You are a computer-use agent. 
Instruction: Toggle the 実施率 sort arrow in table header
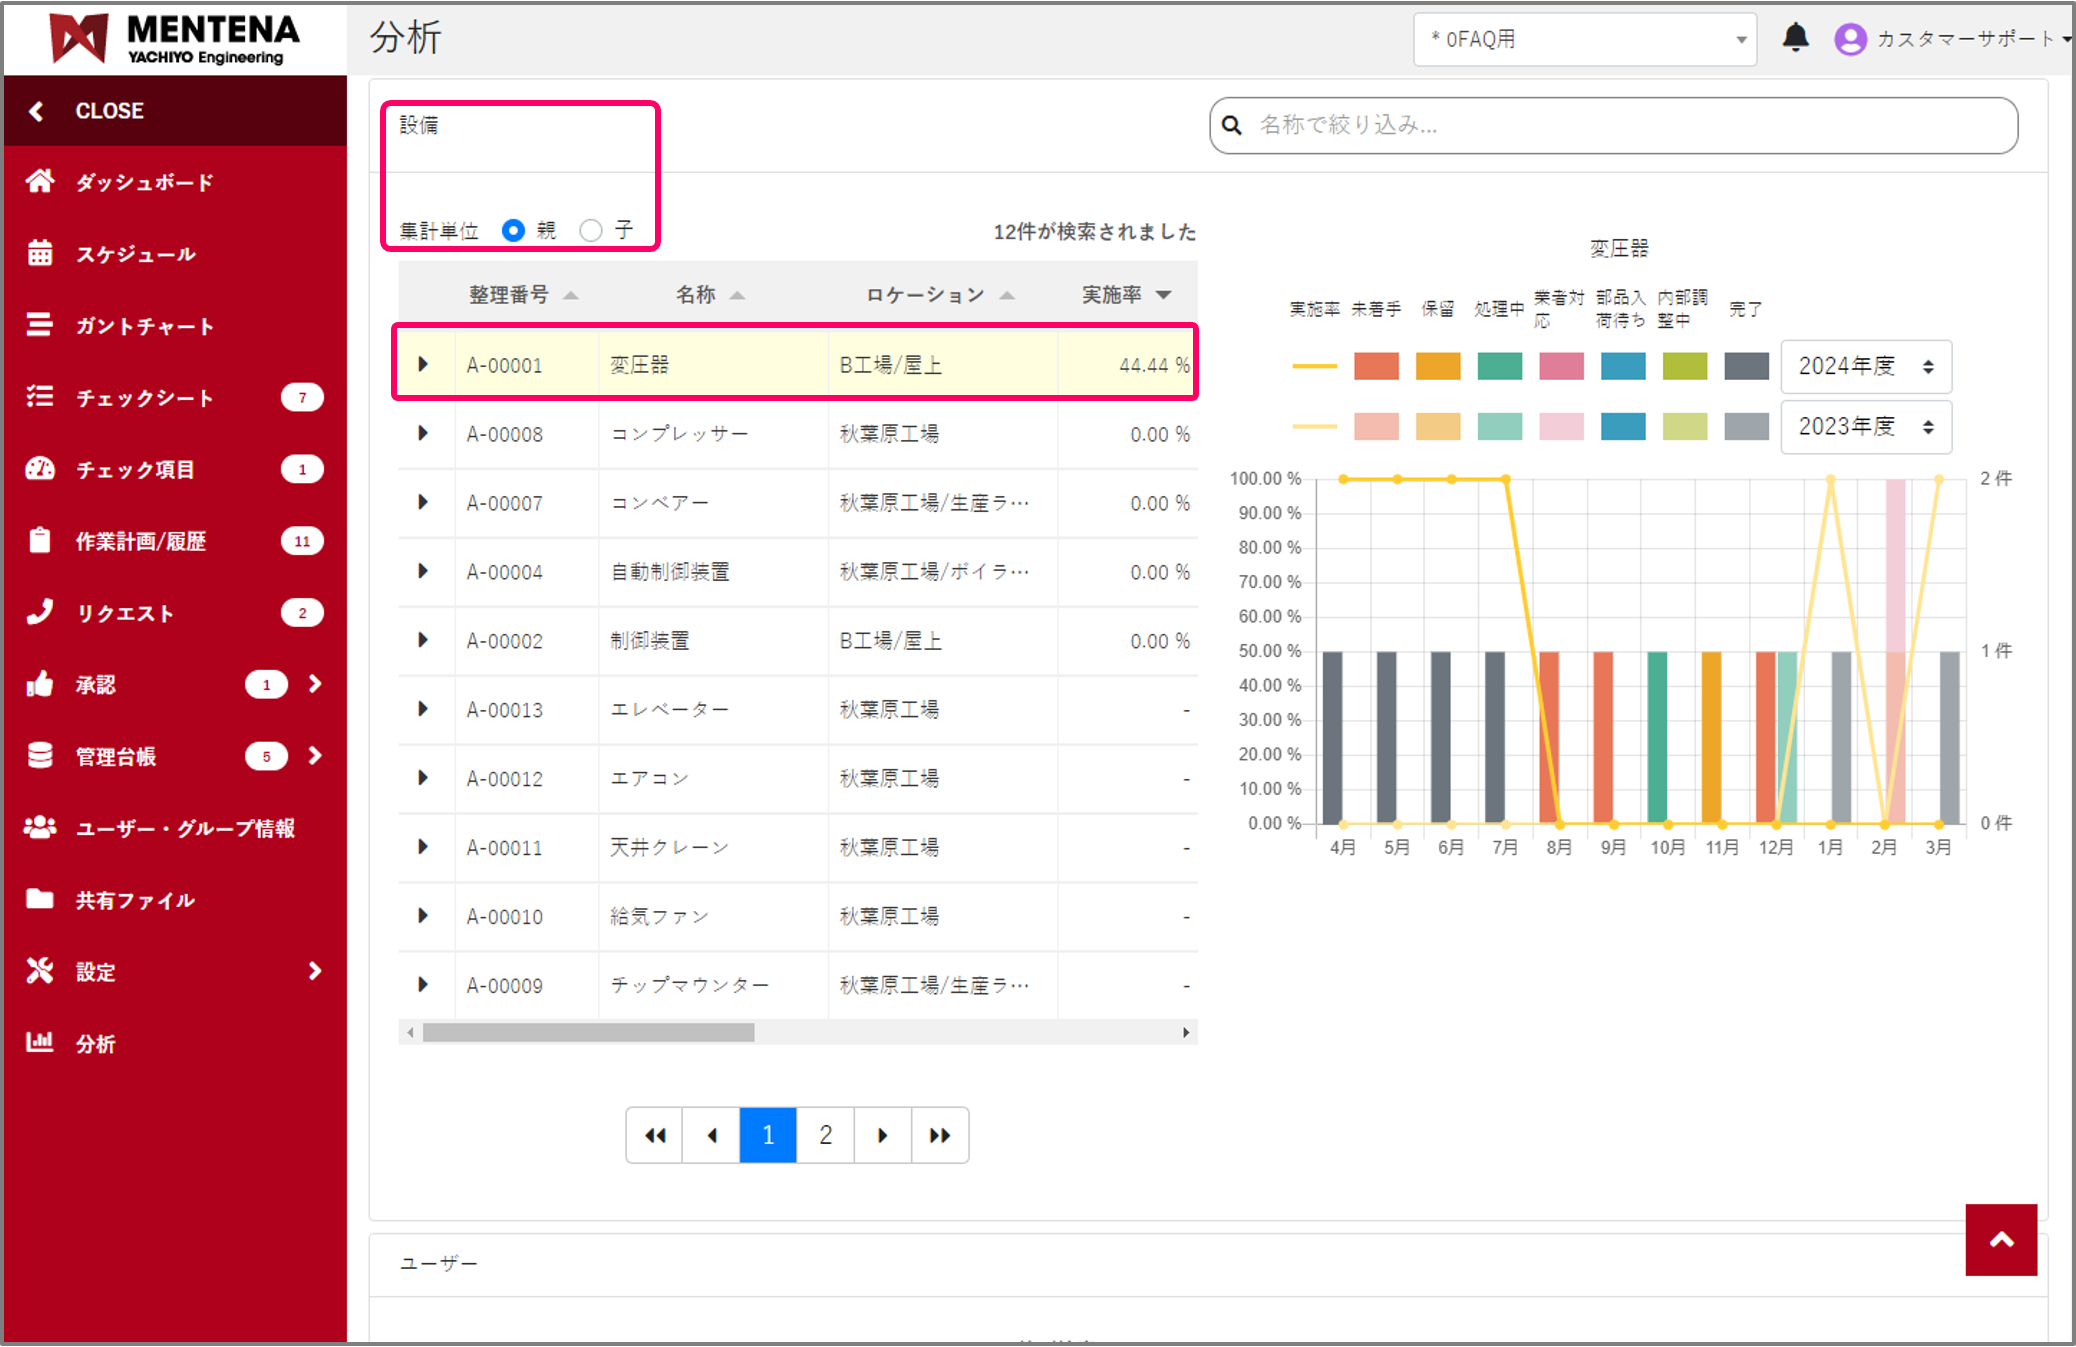pyautogui.click(x=1163, y=295)
